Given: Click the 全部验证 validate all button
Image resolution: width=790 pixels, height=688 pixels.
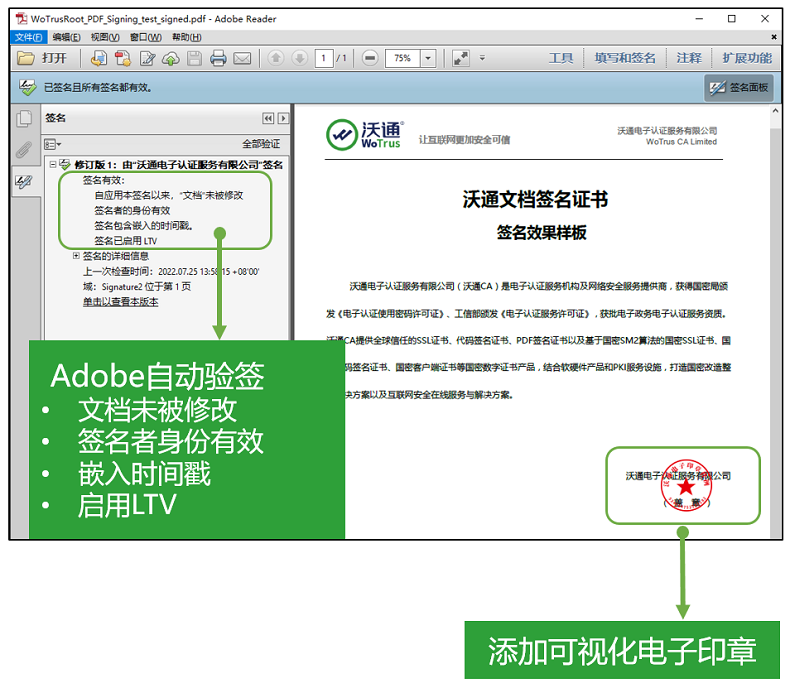Looking at the screenshot, I should coord(261,144).
